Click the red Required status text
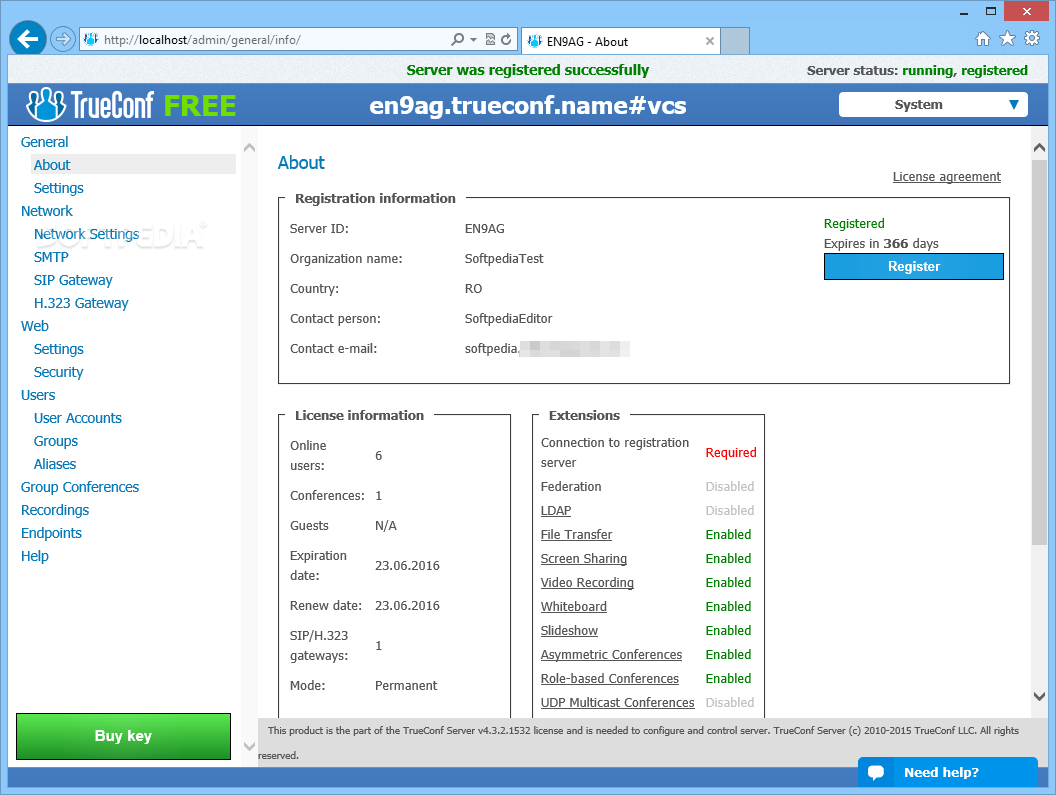1056x795 pixels. (x=731, y=453)
